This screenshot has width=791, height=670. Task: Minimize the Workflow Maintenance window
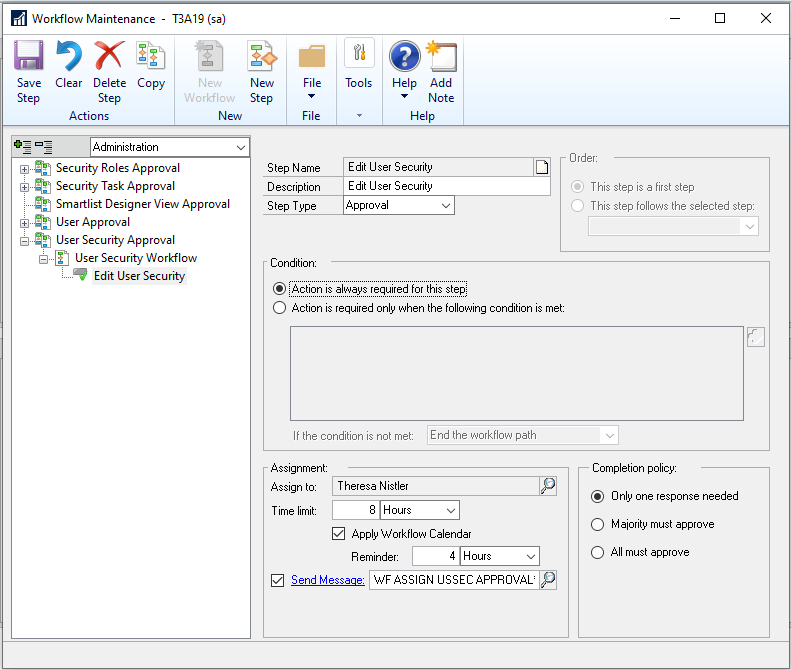pyautogui.click(x=675, y=19)
